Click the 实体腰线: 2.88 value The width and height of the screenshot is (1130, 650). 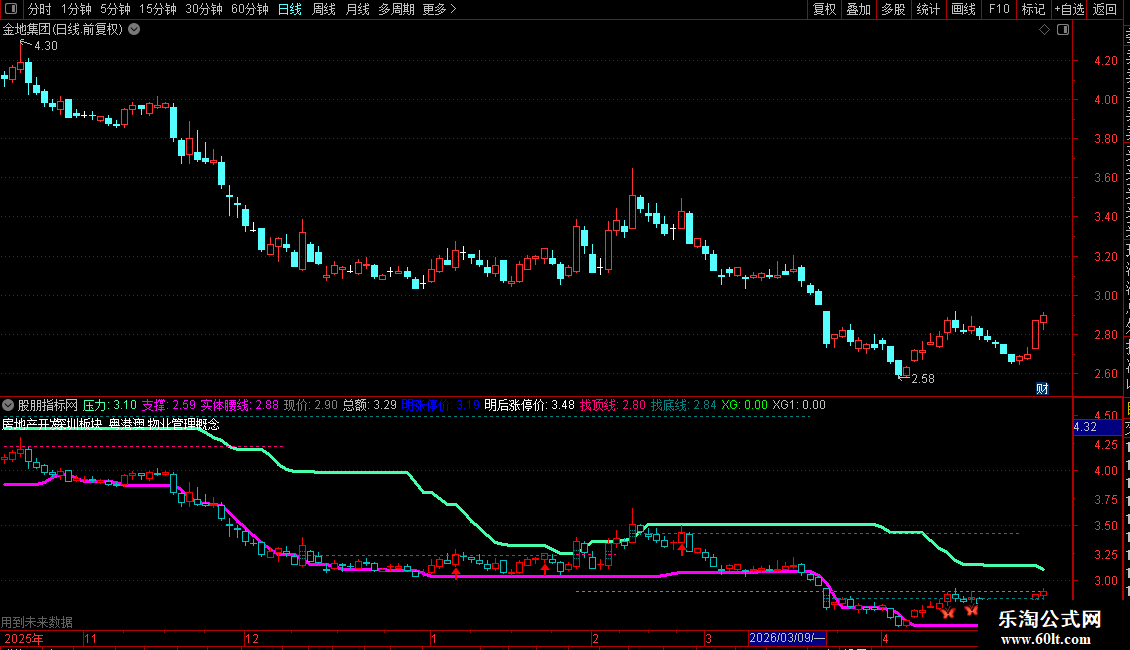[239, 405]
